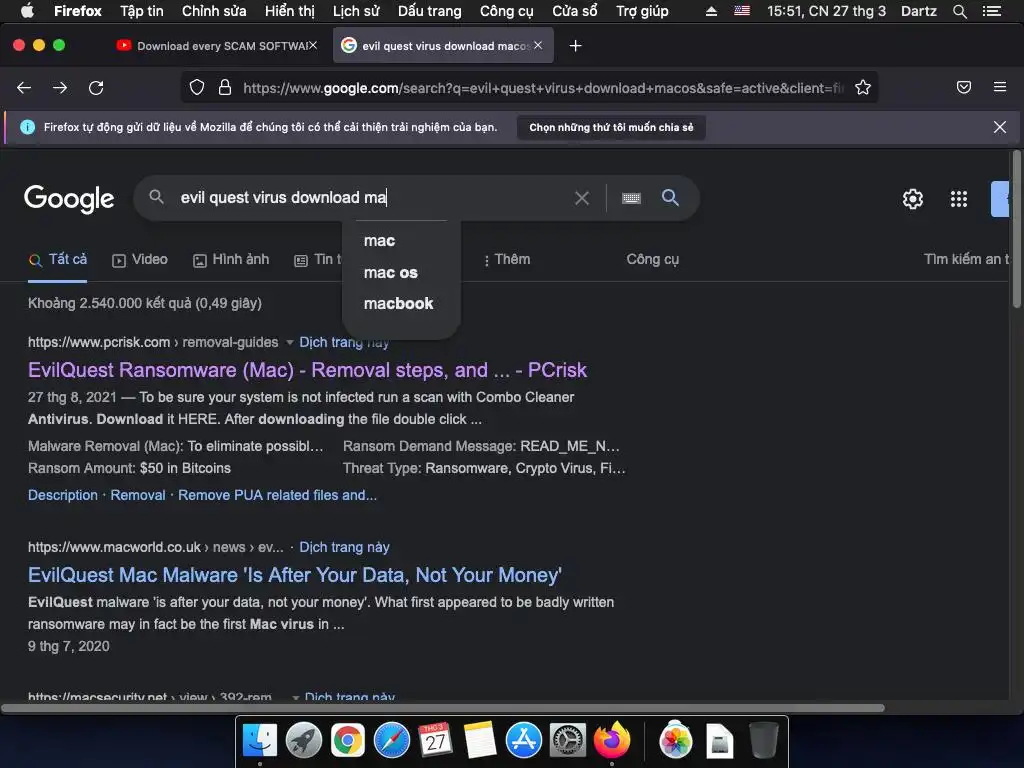Screen dimensions: 1024x768
Task: Open the 'Removal' sitelink
Action: pos(138,495)
